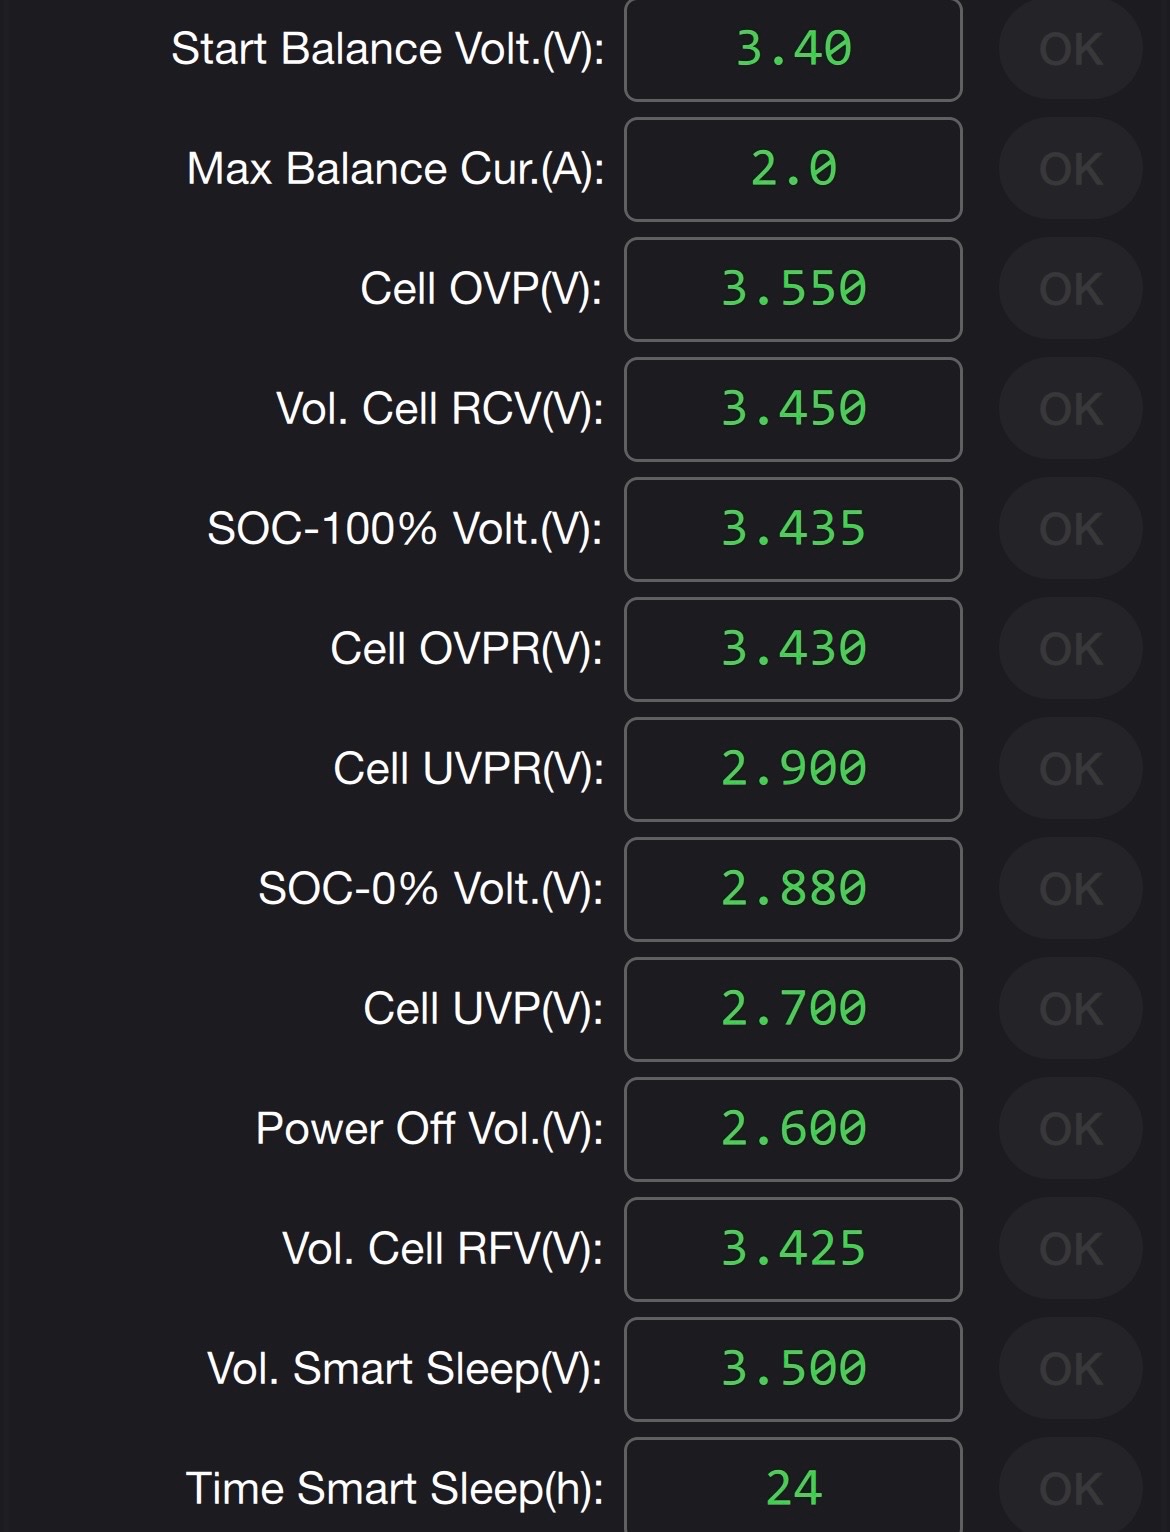
Task: Click the Cell UVP voltage field
Action: pos(793,1009)
